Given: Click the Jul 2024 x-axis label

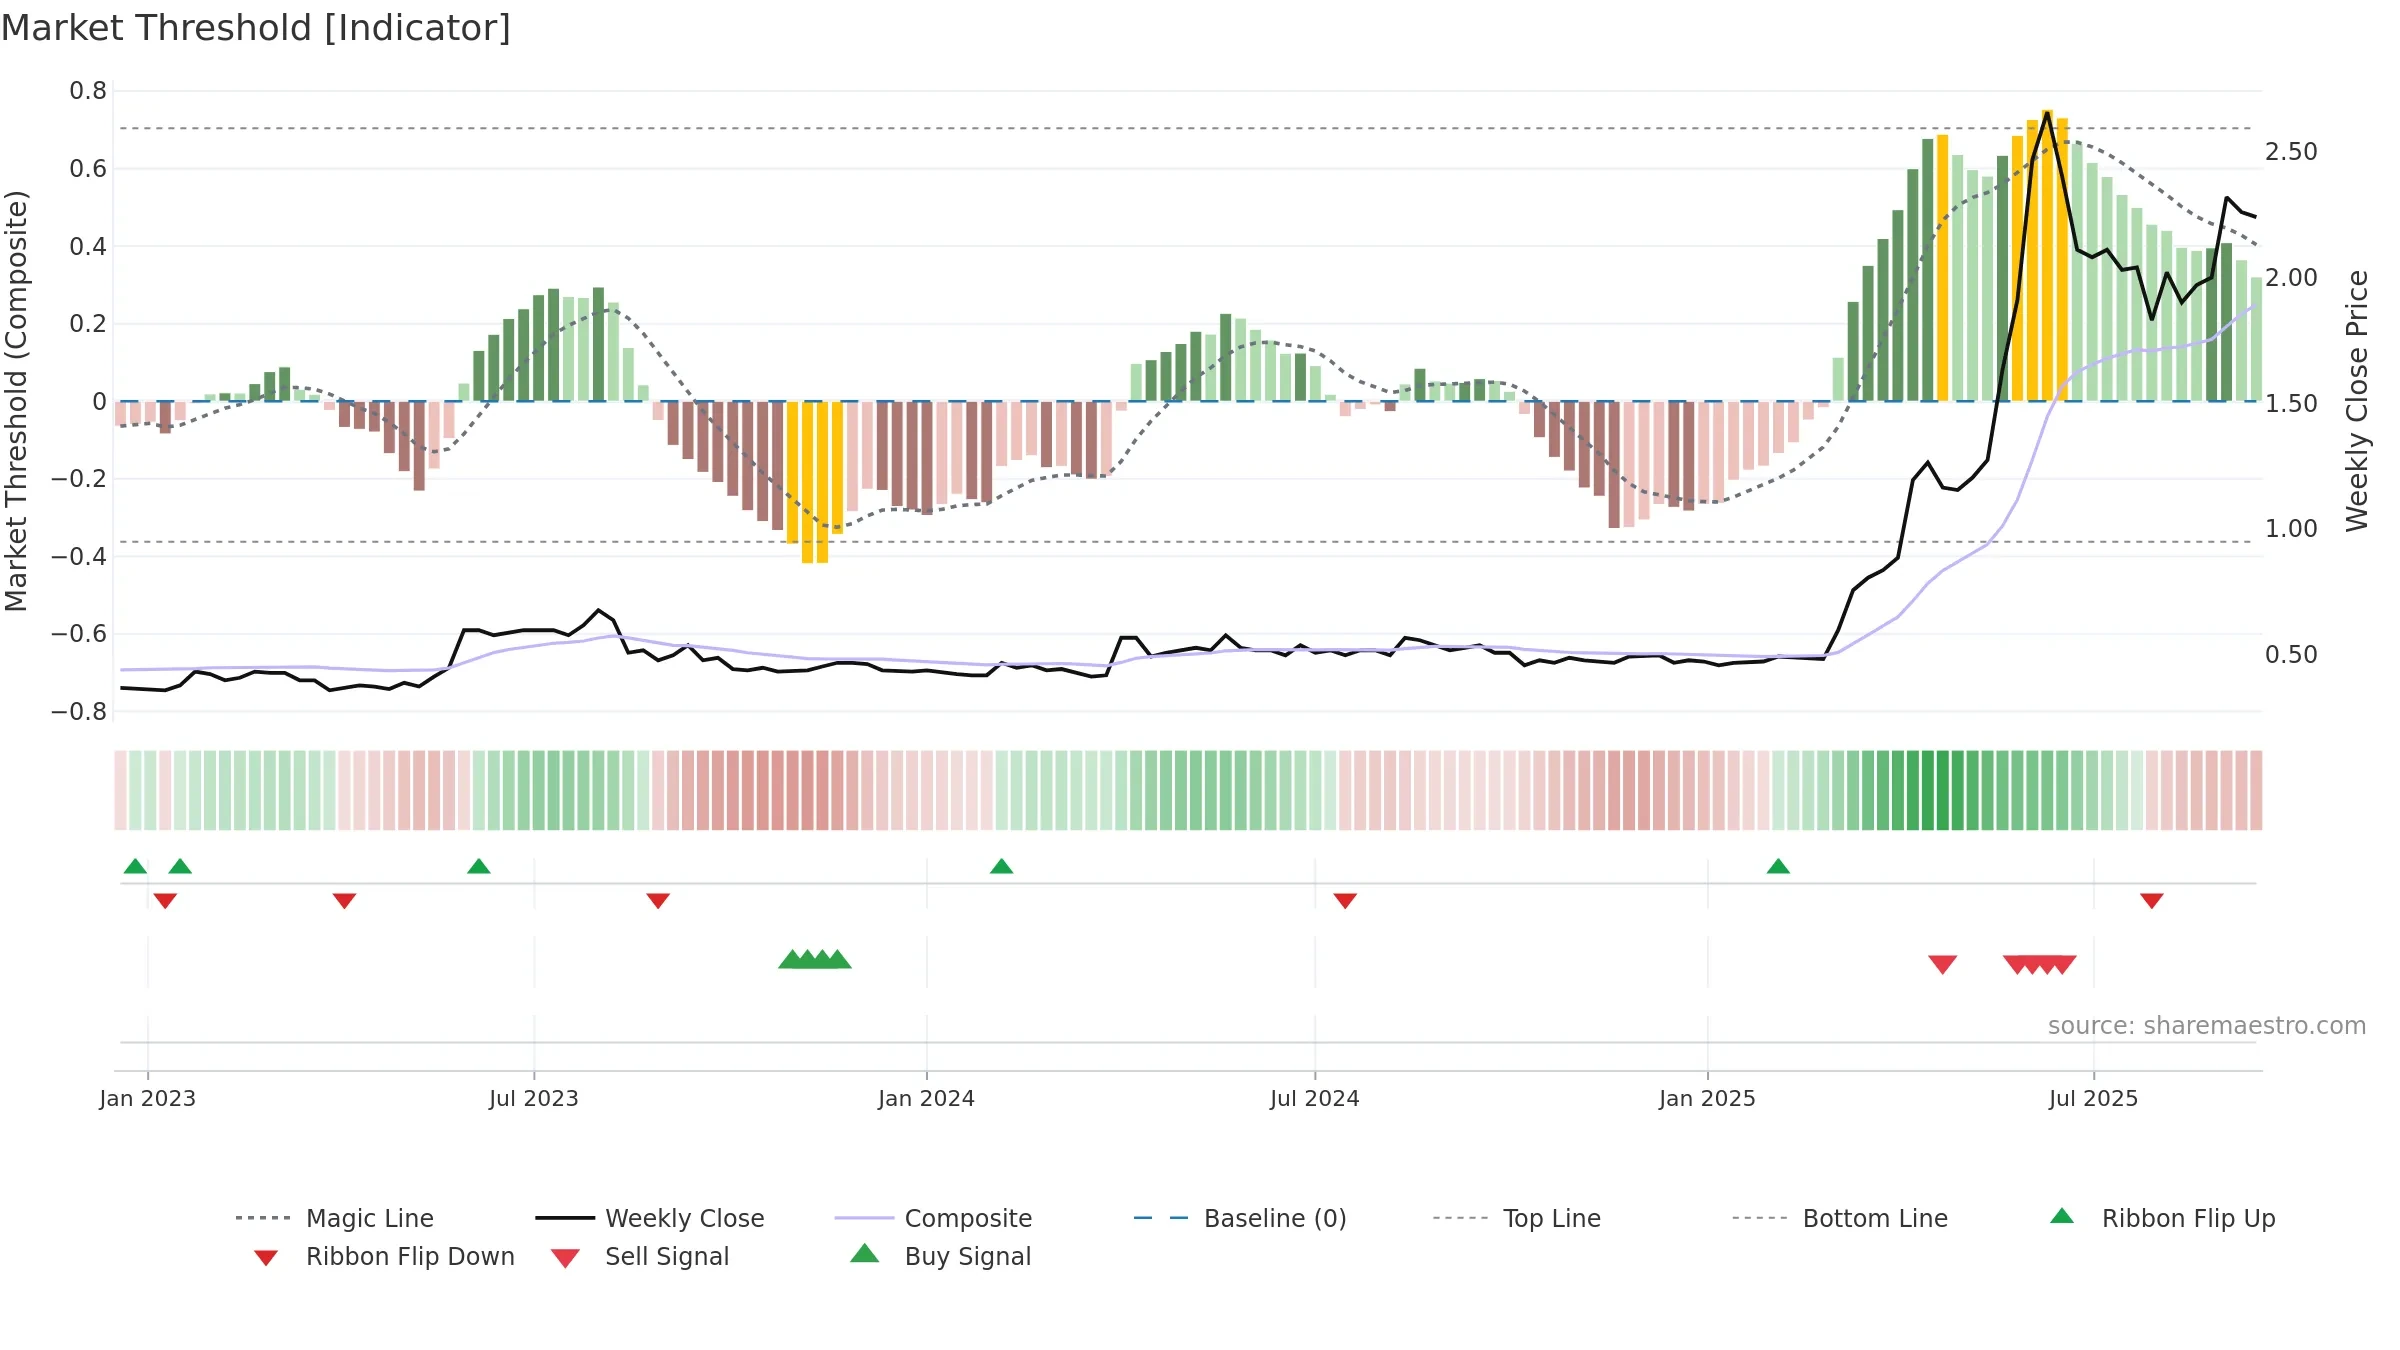Looking at the screenshot, I should [1315, 1098].
